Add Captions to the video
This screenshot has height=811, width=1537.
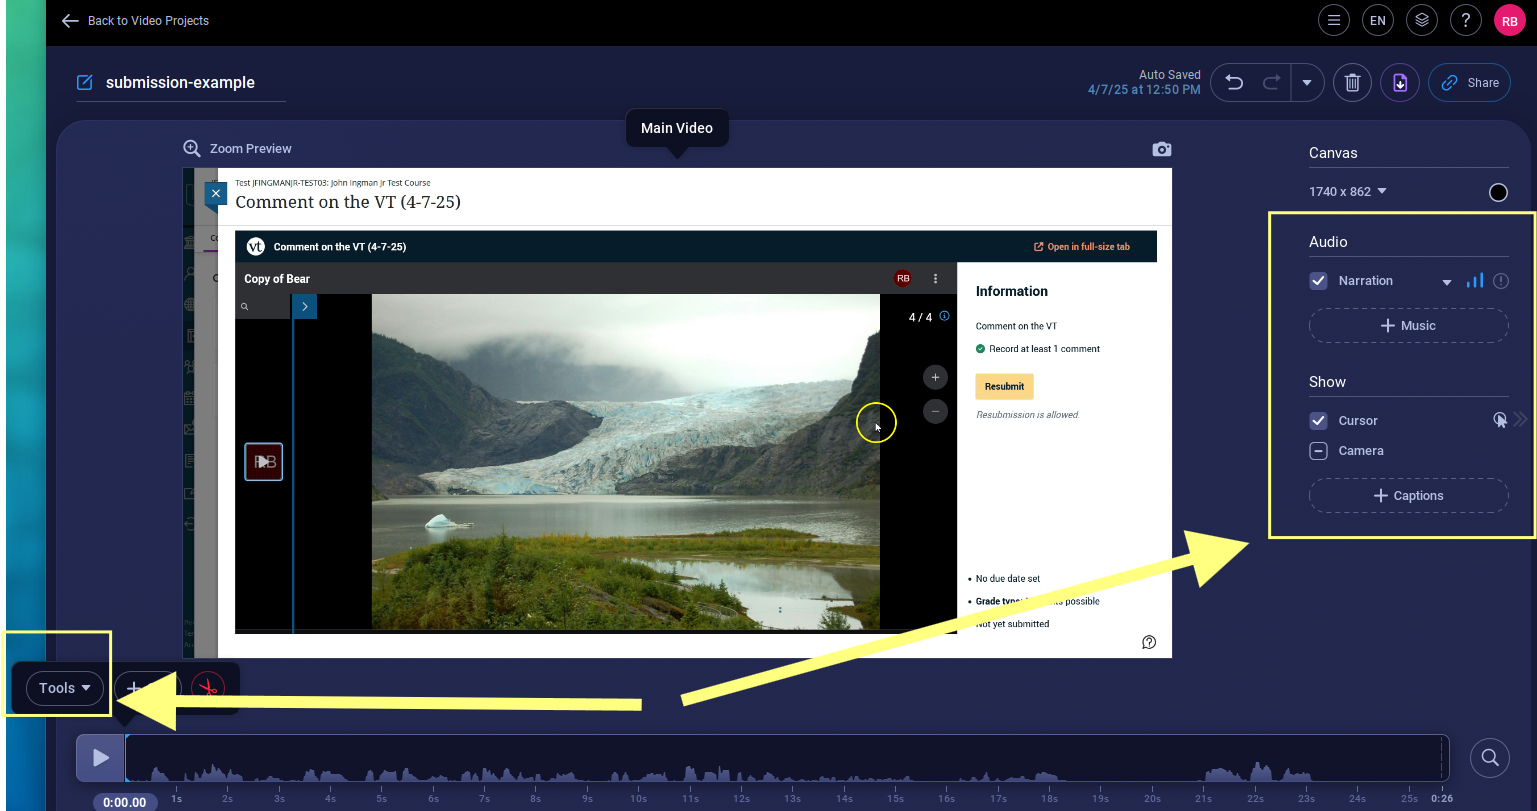[x=1408, y=496]
